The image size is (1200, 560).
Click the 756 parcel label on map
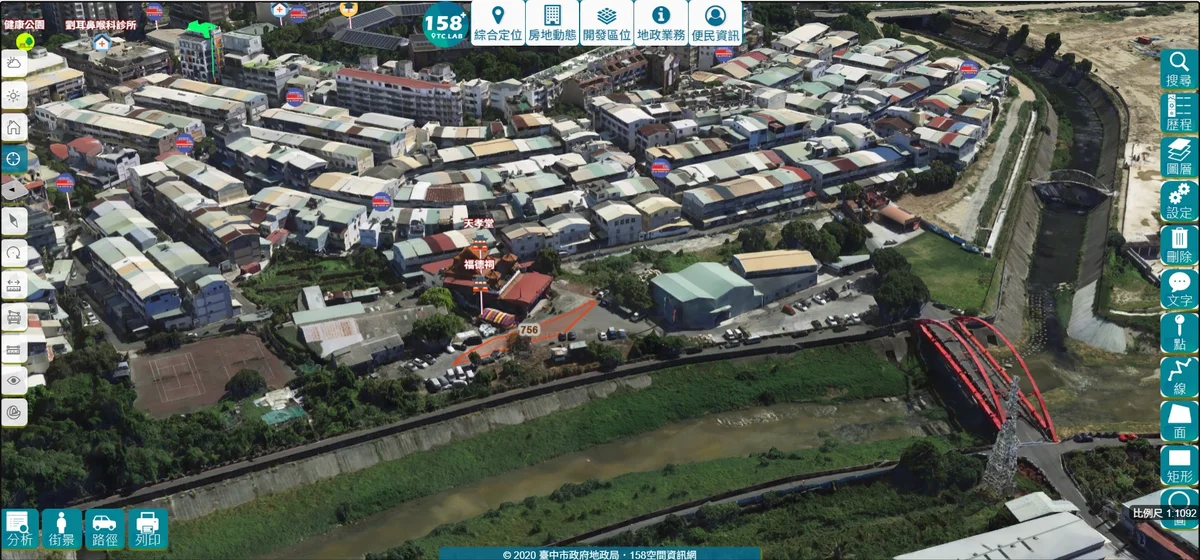coord(529,330)
